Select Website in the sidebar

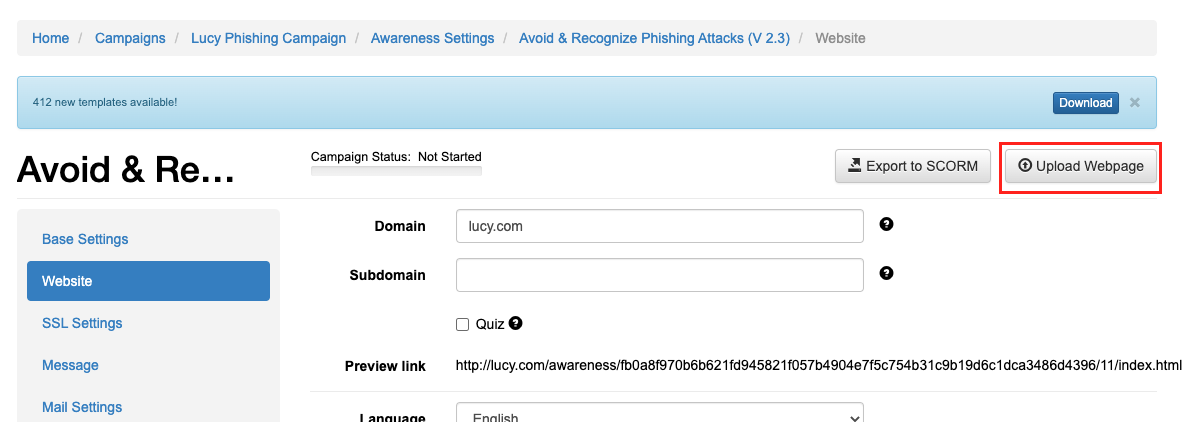148,281
